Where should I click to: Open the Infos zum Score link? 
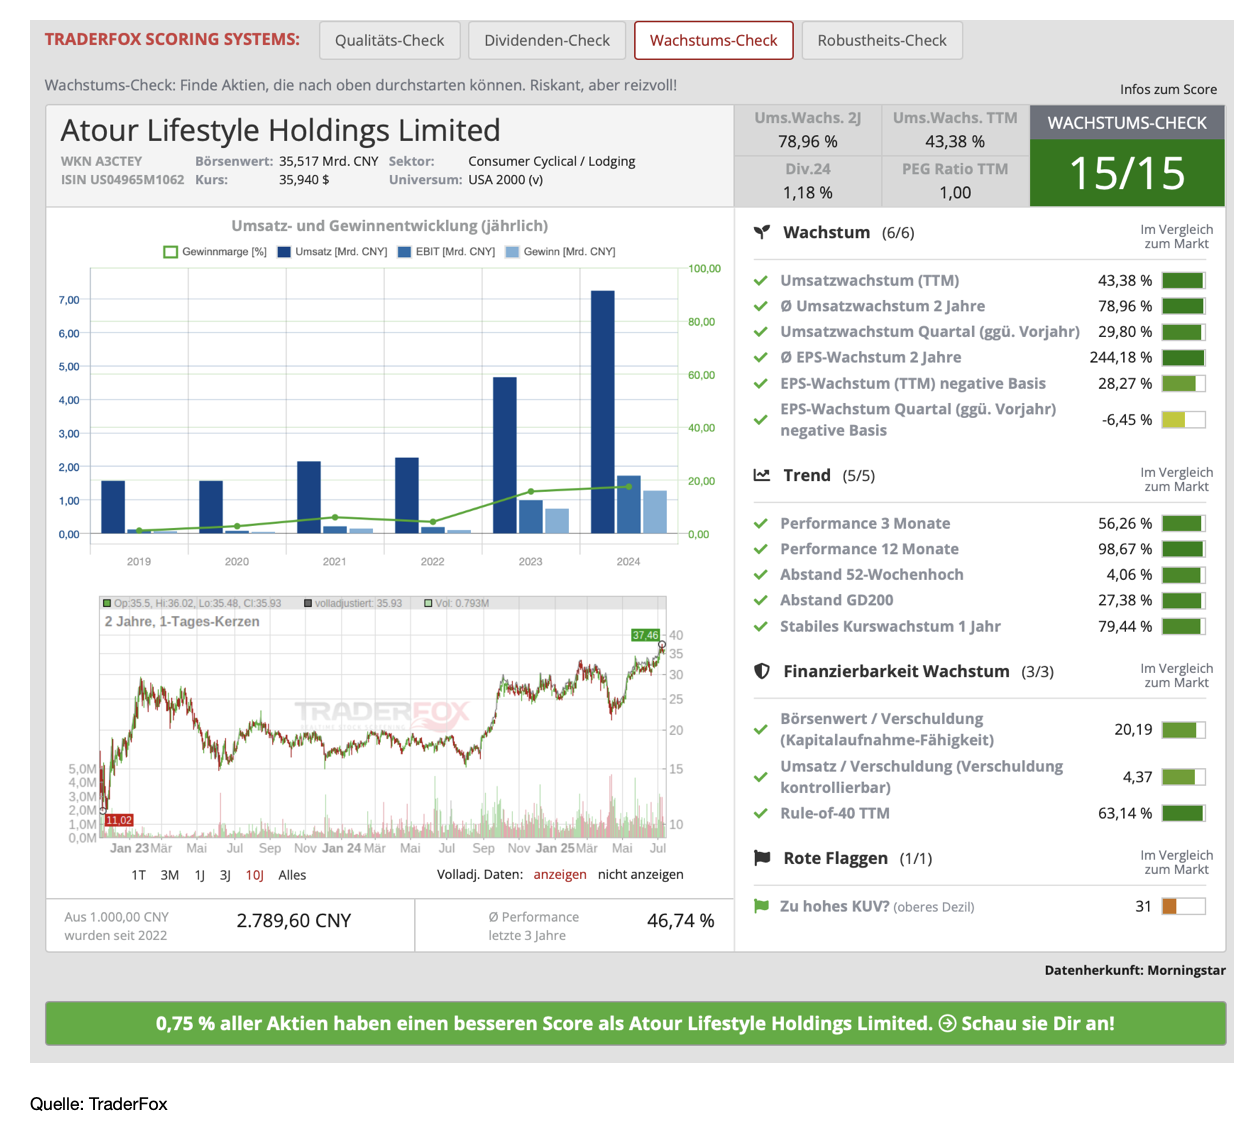pos(1168,89)
